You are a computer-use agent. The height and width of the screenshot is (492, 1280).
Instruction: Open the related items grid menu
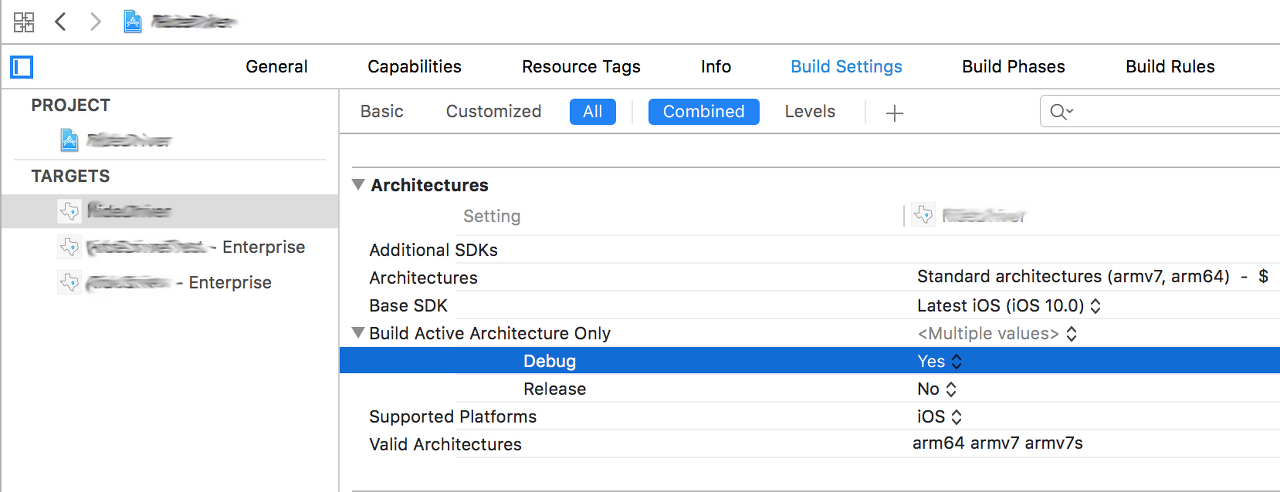click(24, 22)
